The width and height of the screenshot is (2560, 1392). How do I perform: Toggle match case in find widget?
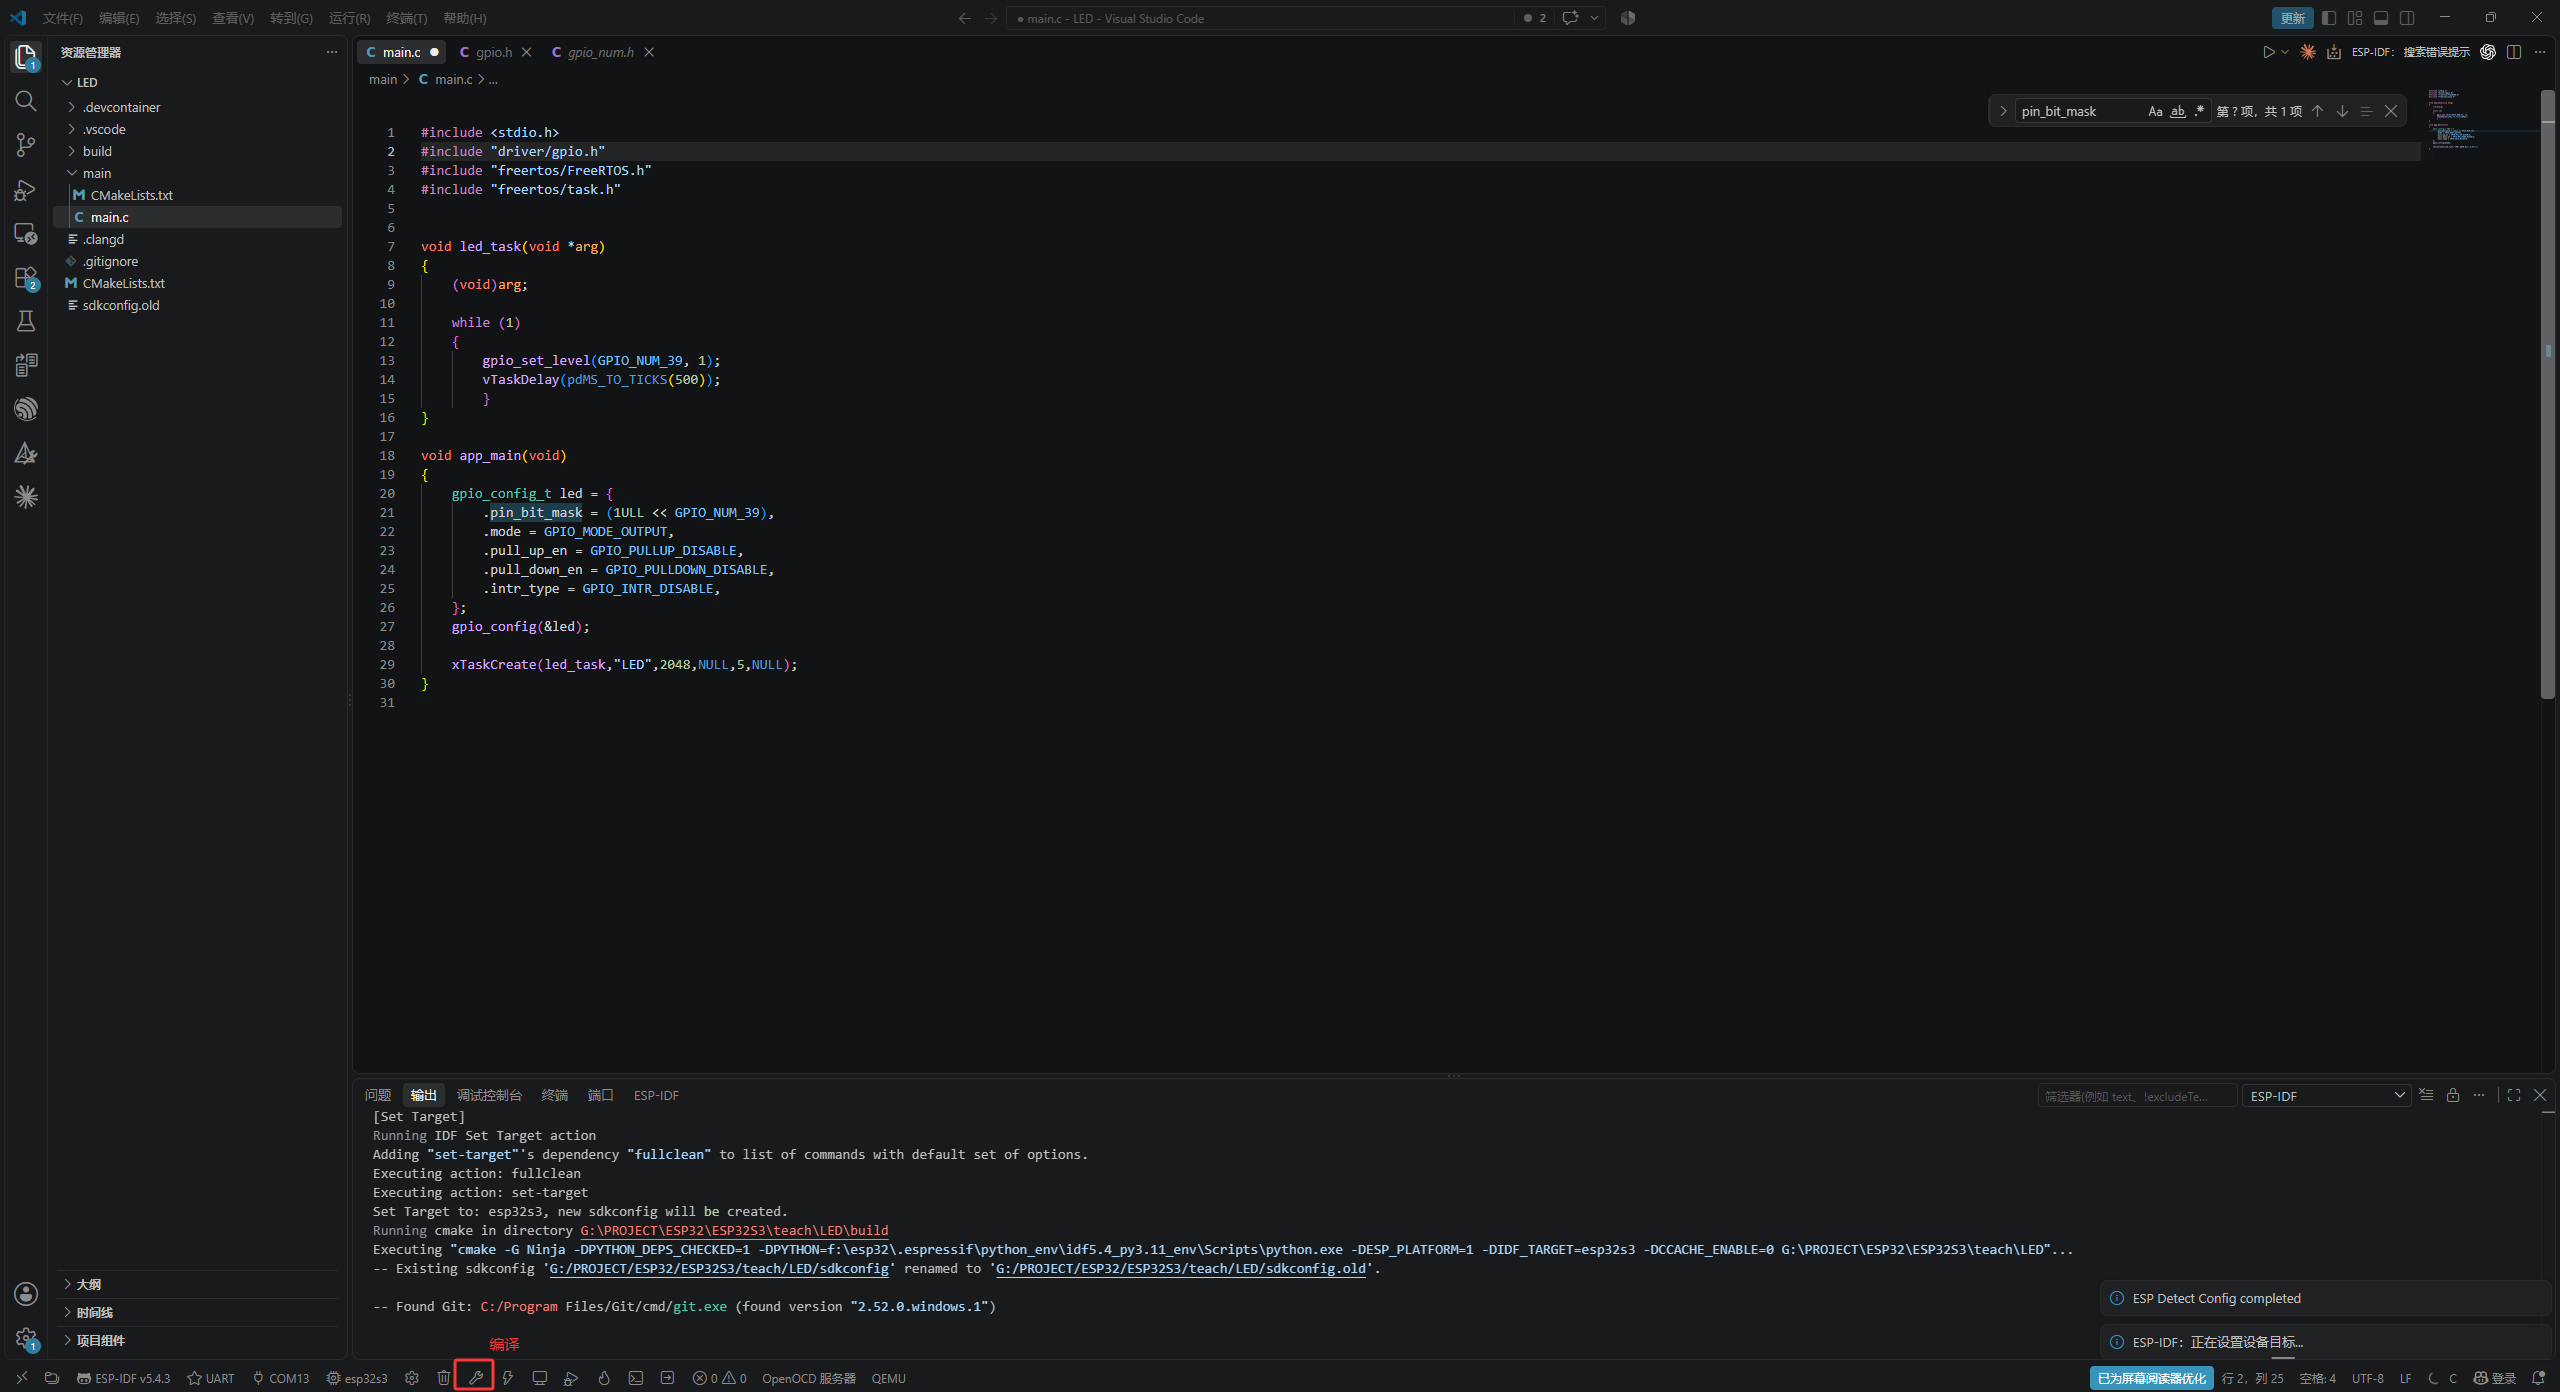[x=2155, y=111]
